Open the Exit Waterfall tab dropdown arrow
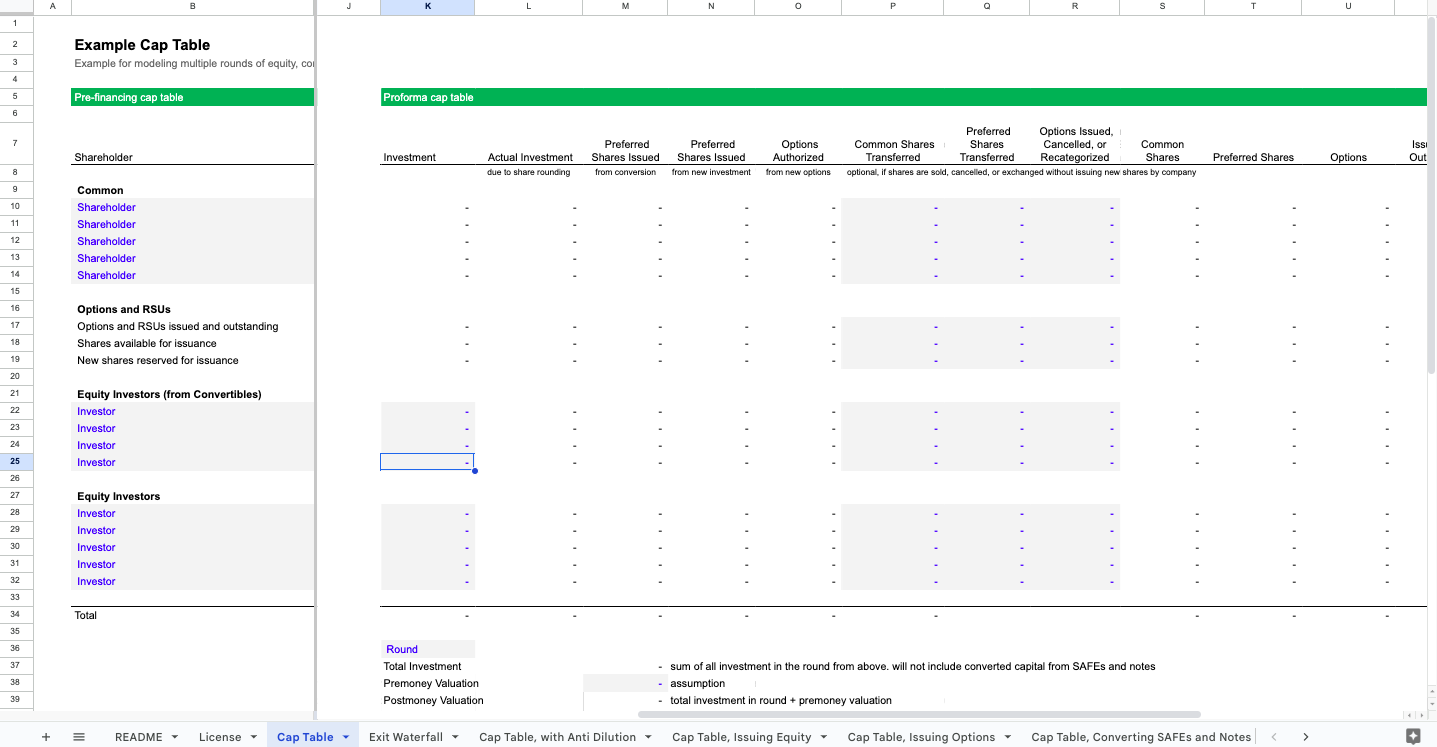 point(456,737)
